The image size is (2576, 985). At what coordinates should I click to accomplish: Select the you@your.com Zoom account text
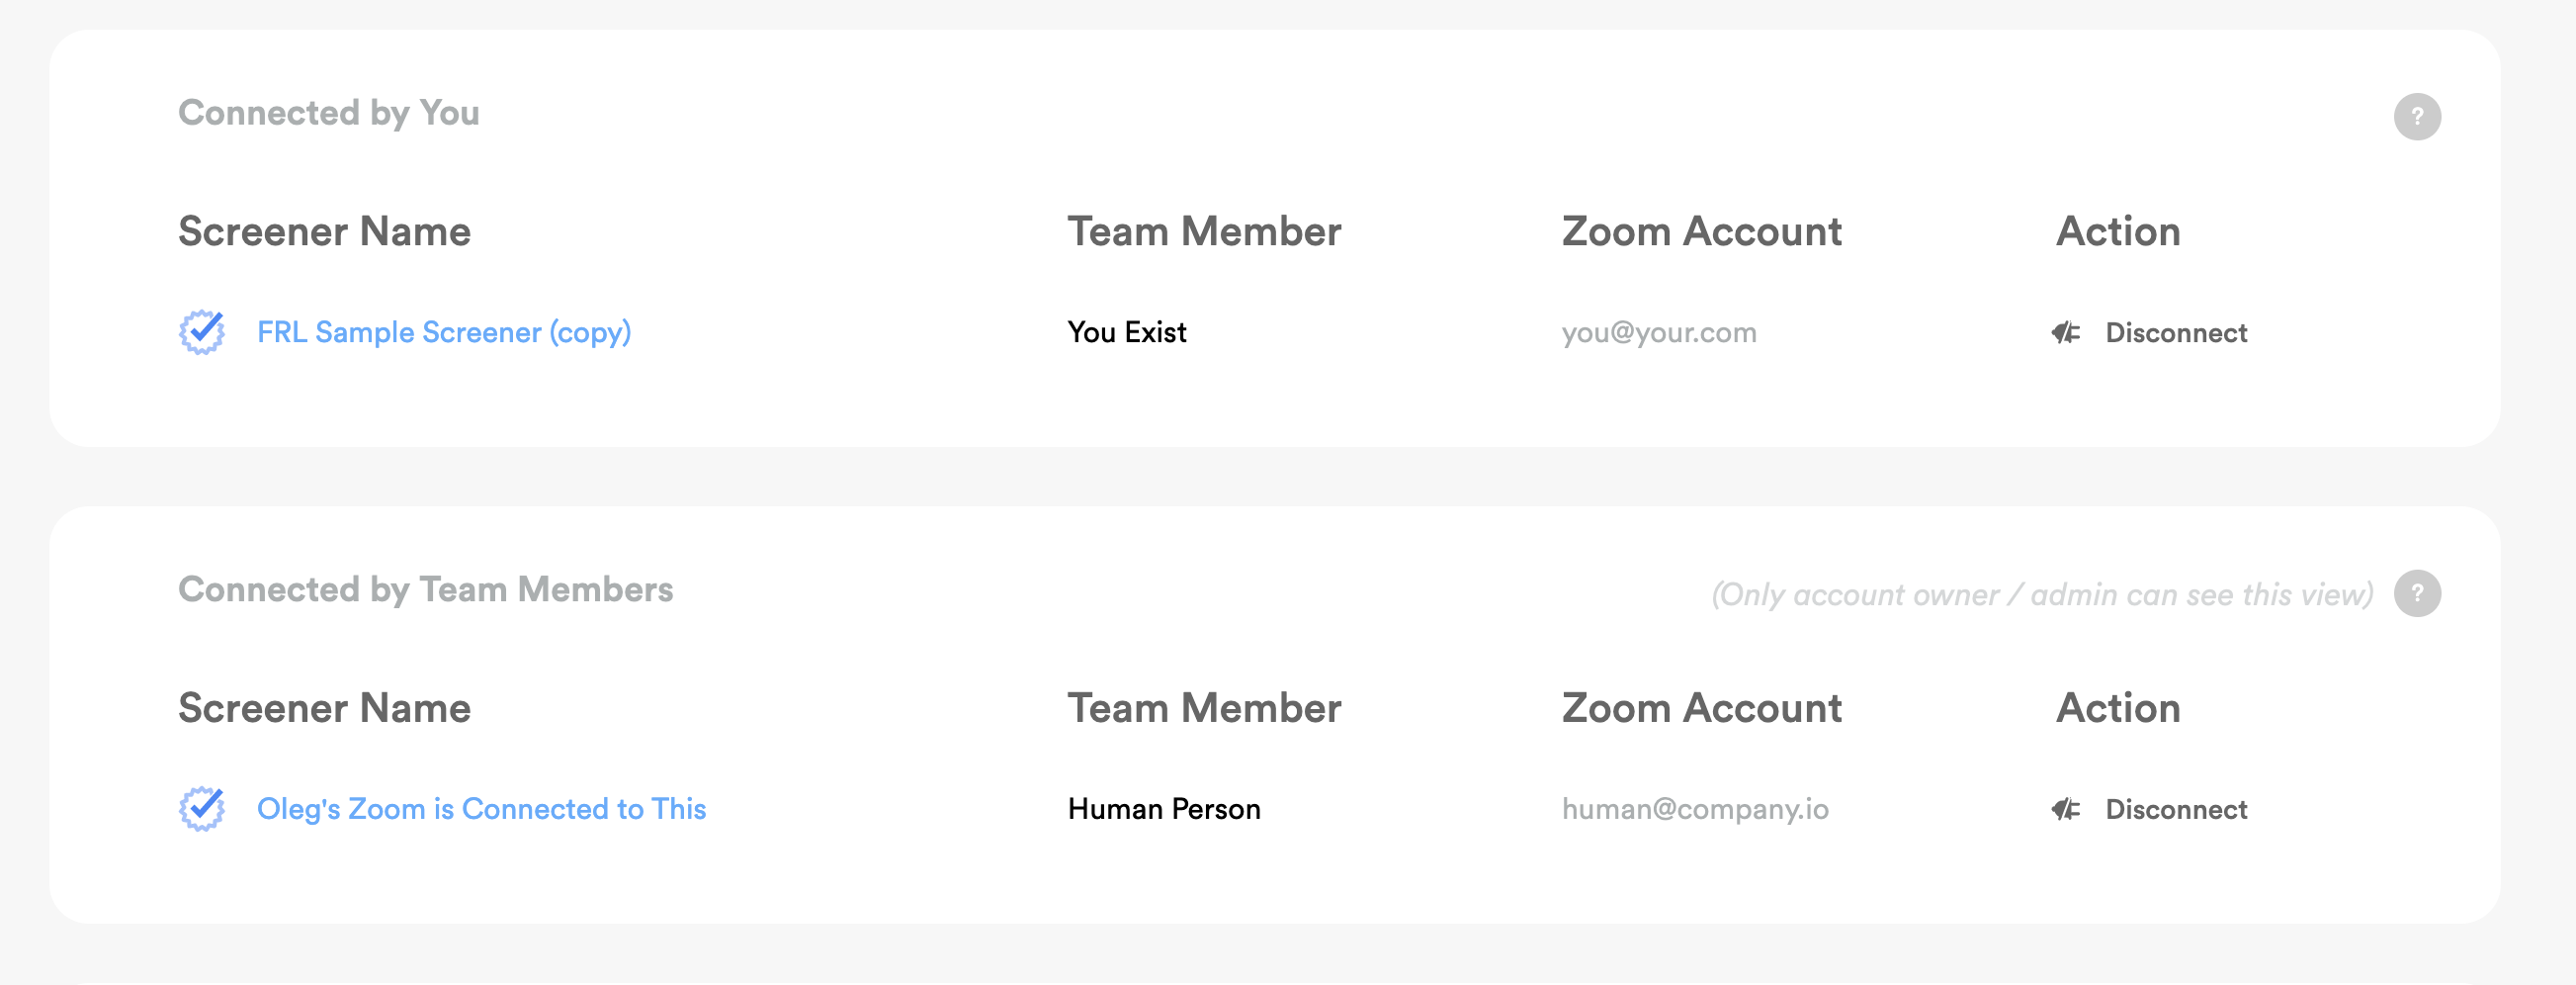tap(1658, 333)
